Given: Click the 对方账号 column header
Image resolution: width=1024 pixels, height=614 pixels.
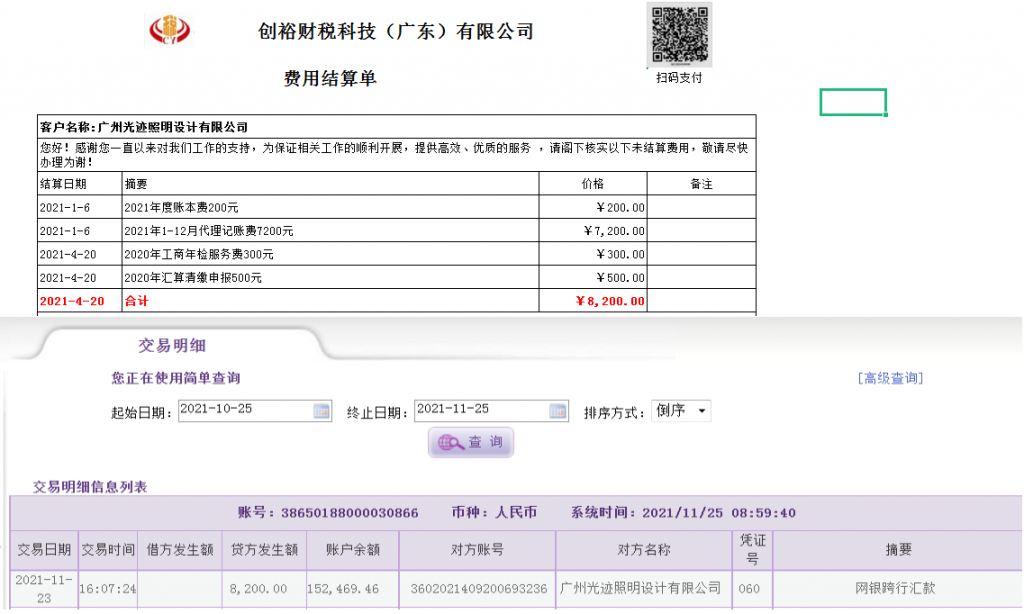Looking at the screenshot, I should [x=477, y=550].
